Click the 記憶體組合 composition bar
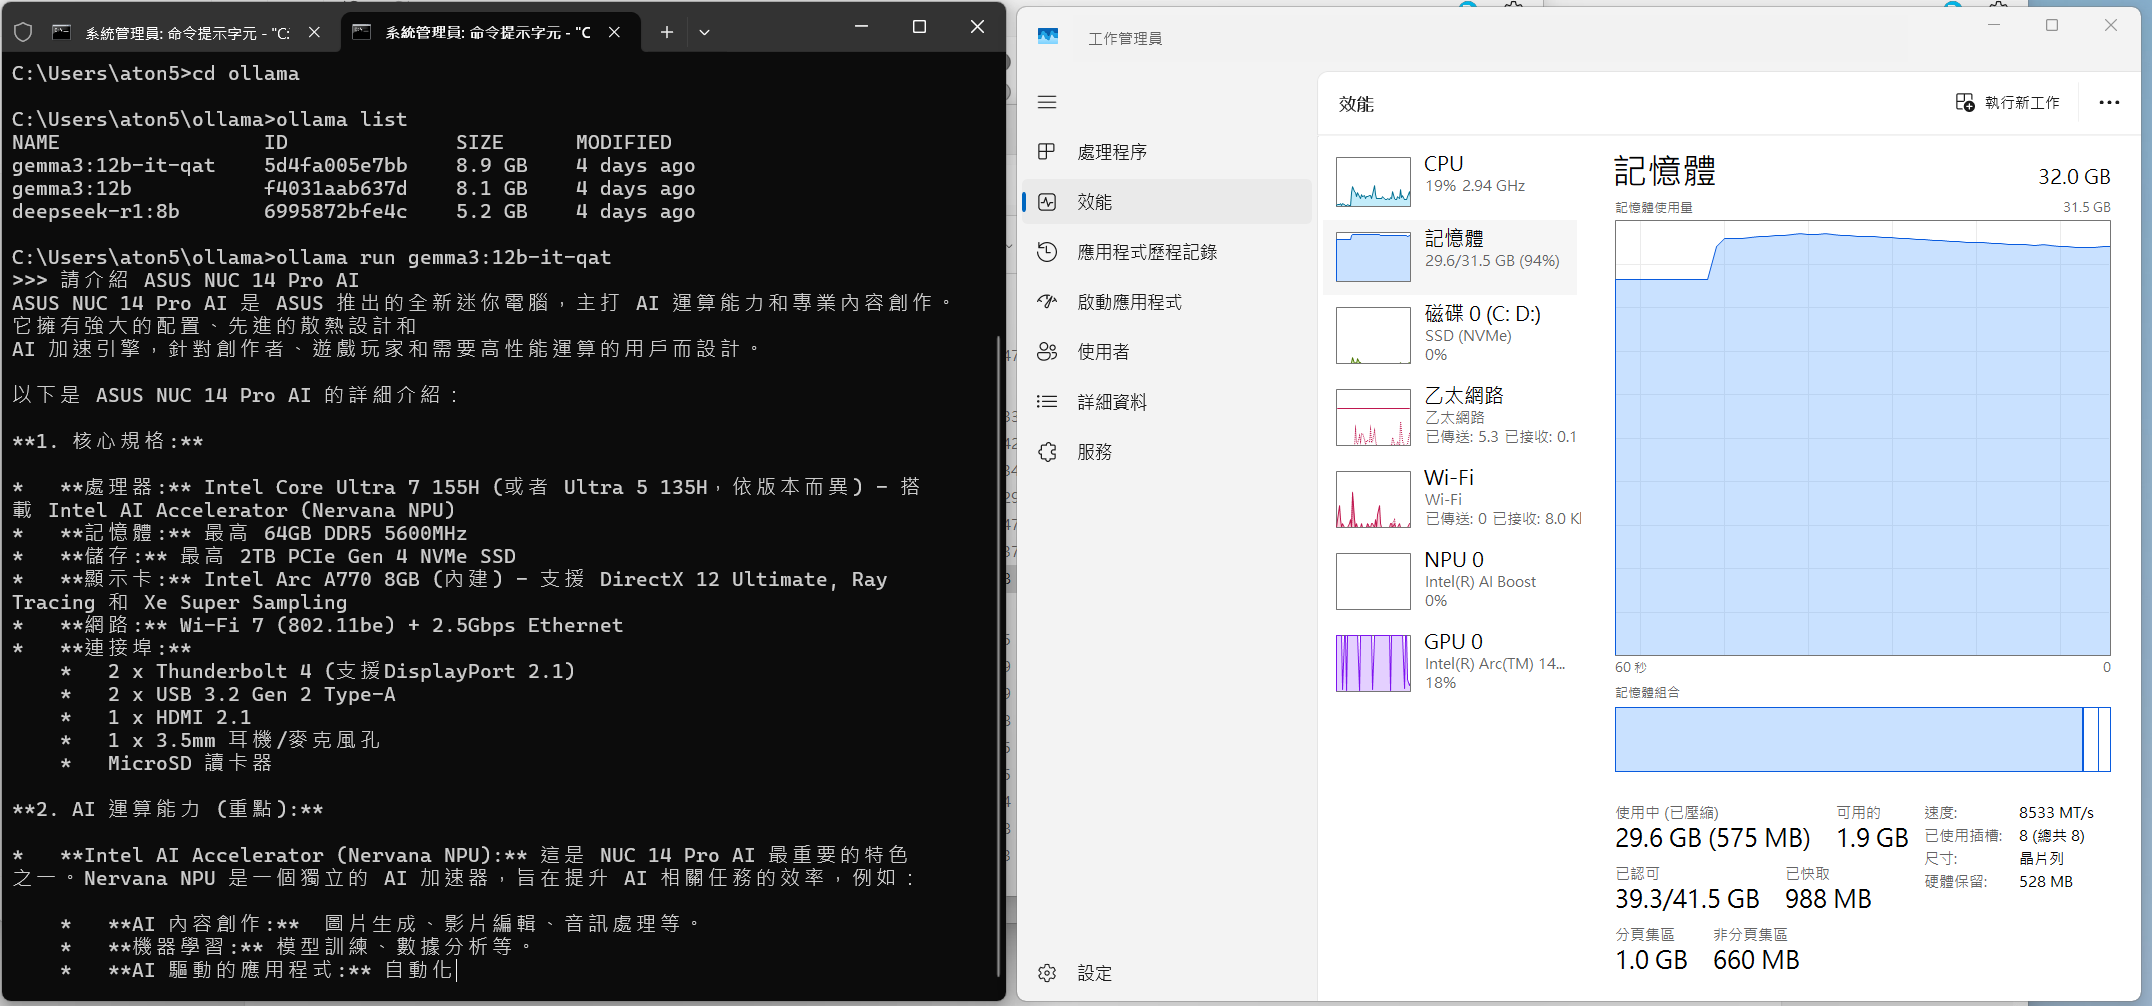 coord(1862,739)
